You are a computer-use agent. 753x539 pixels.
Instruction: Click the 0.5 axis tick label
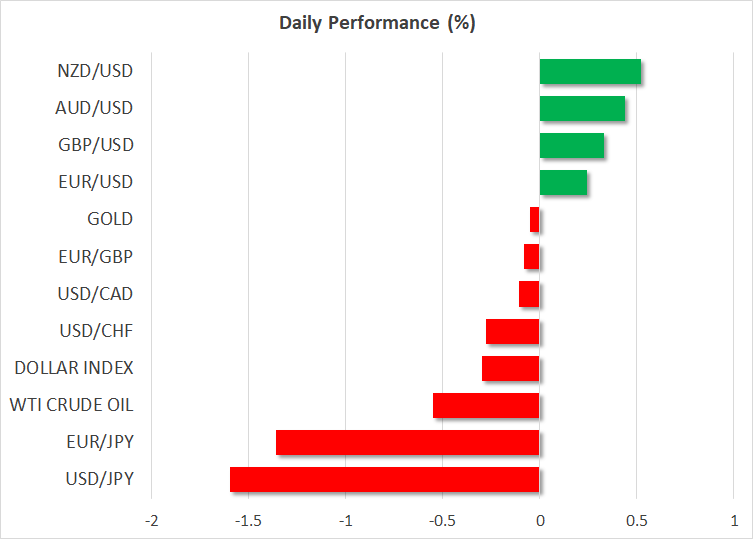636,520
